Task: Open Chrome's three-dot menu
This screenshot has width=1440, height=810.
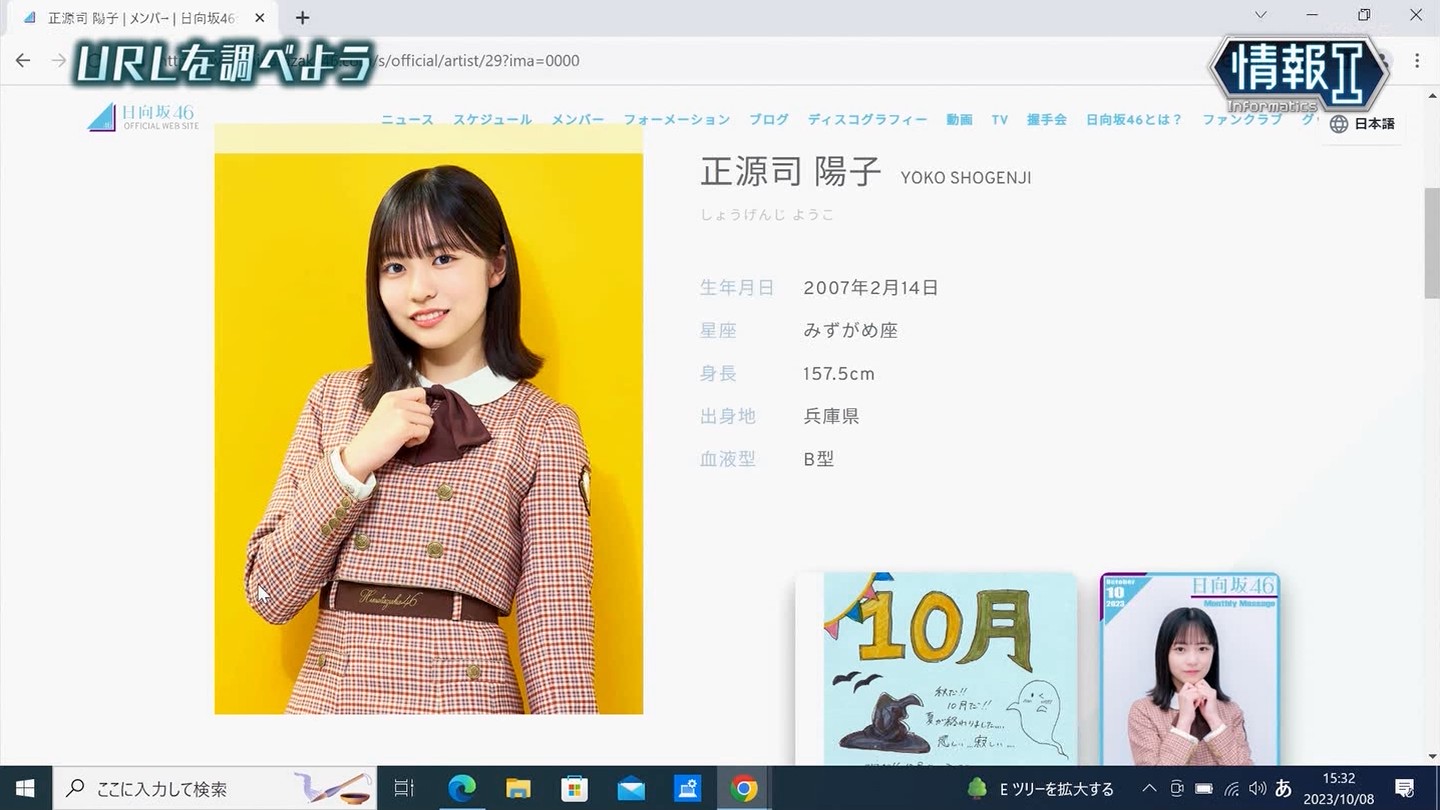Action: 1417,60
